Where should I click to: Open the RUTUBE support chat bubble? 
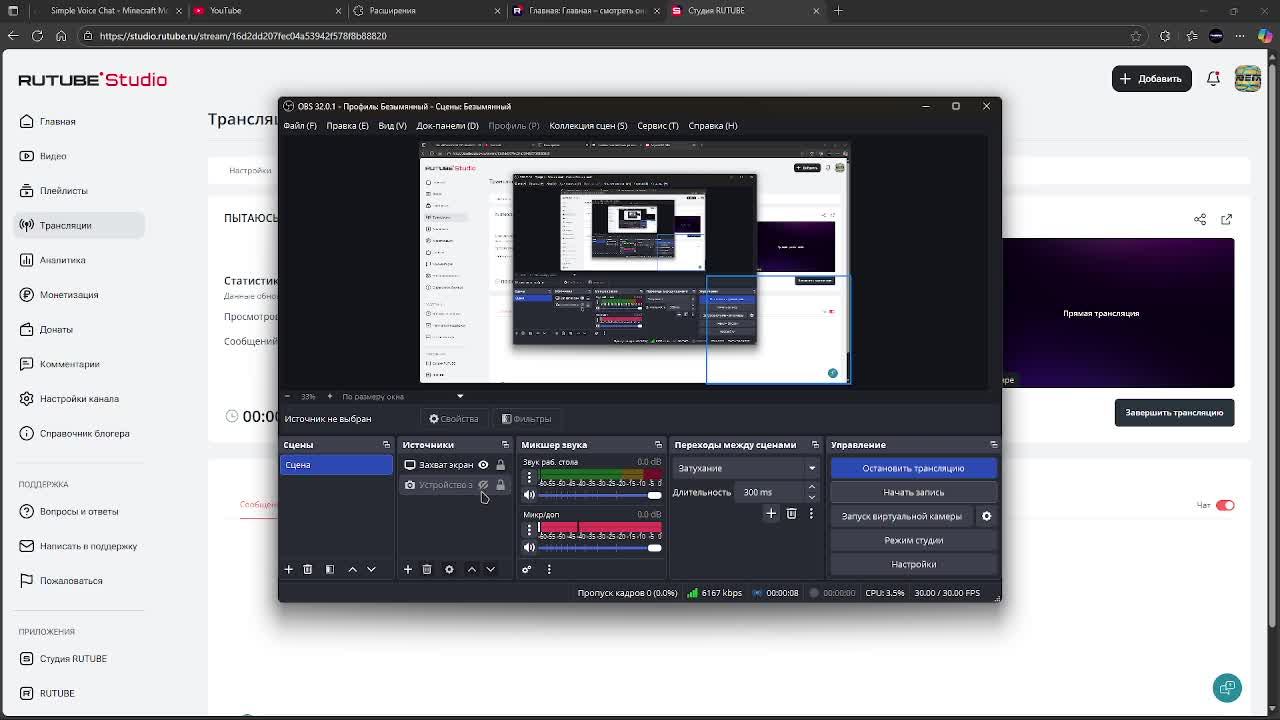pyautogui.click(x=1227, y=687)
